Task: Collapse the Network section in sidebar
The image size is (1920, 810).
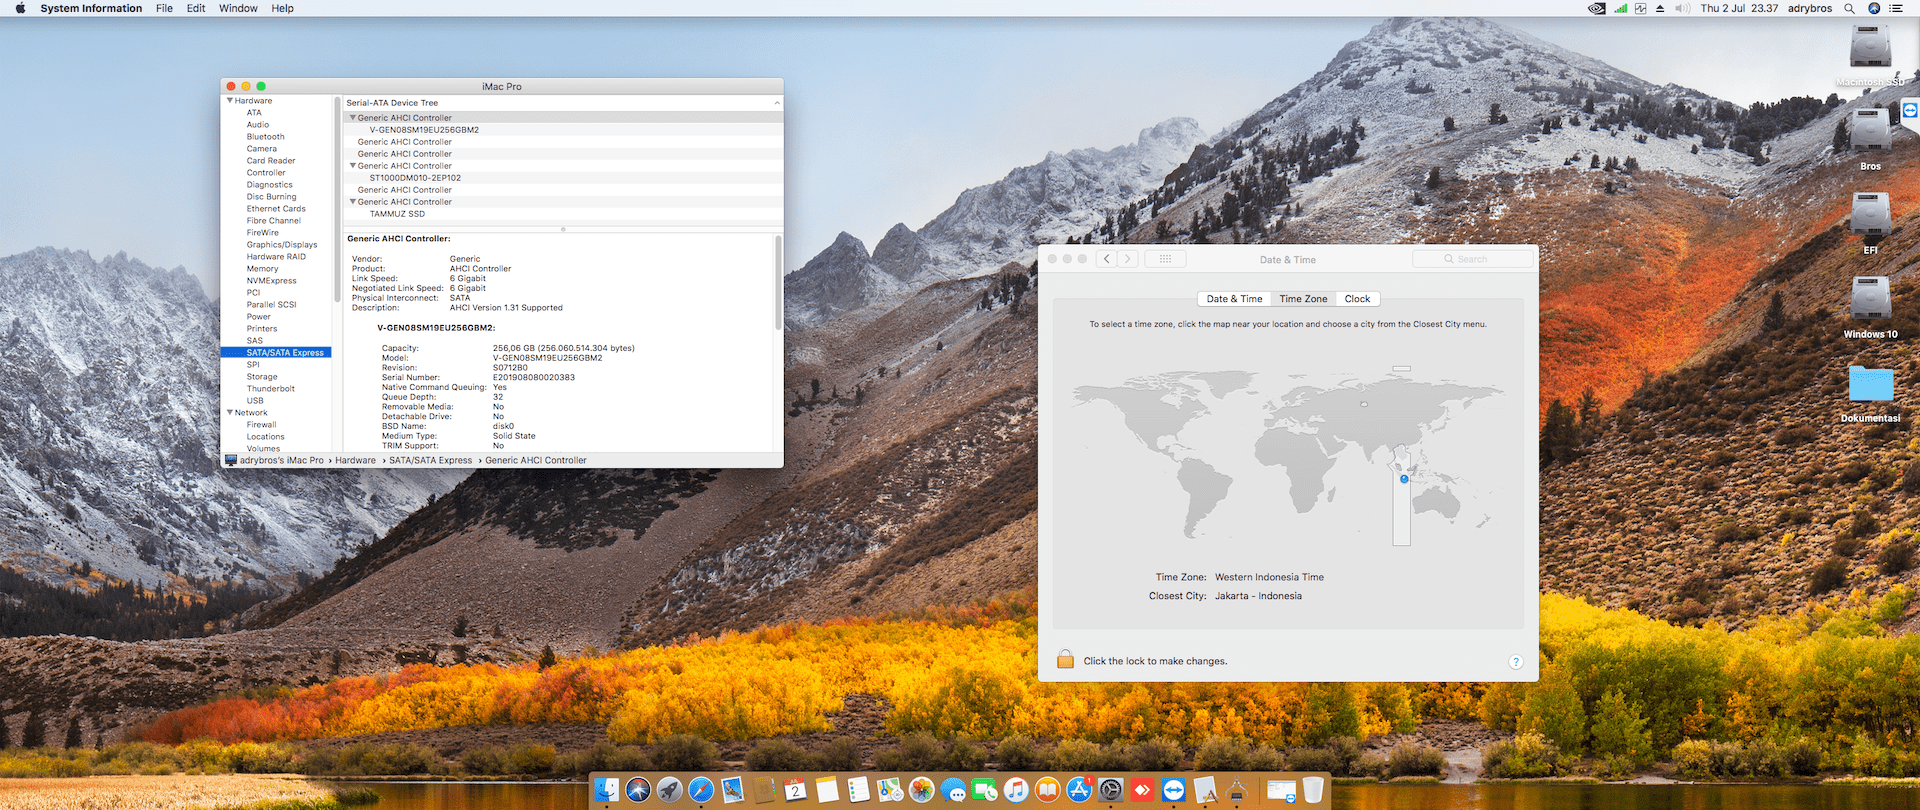Action: pos(230,413)
